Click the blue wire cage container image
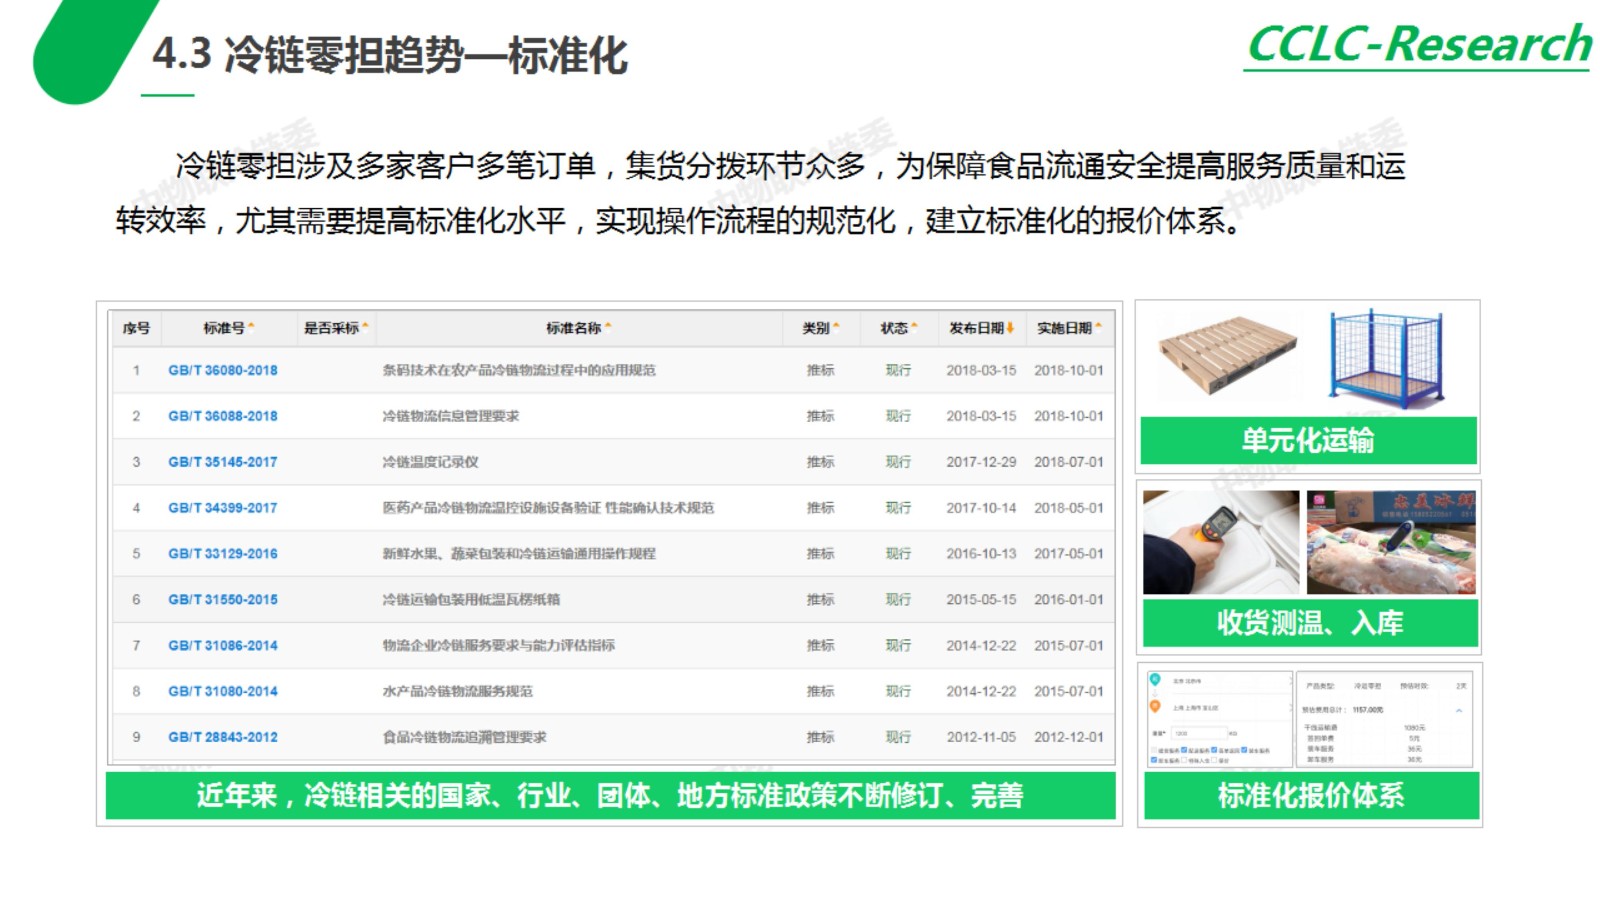The image size is (1600, 899). tap(1388, 358)
